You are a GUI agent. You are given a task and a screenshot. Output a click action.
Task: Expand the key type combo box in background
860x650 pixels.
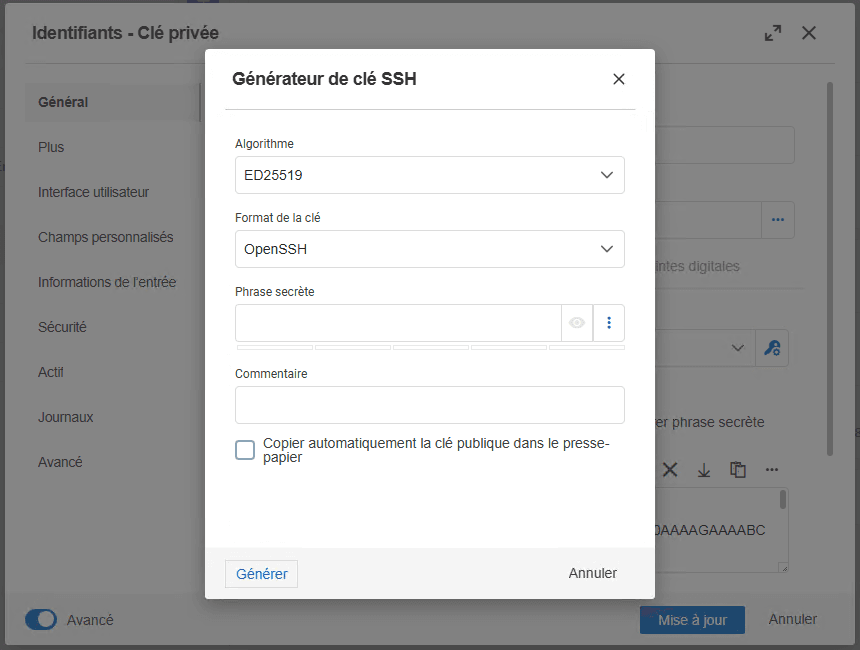(x=738, y=347)
